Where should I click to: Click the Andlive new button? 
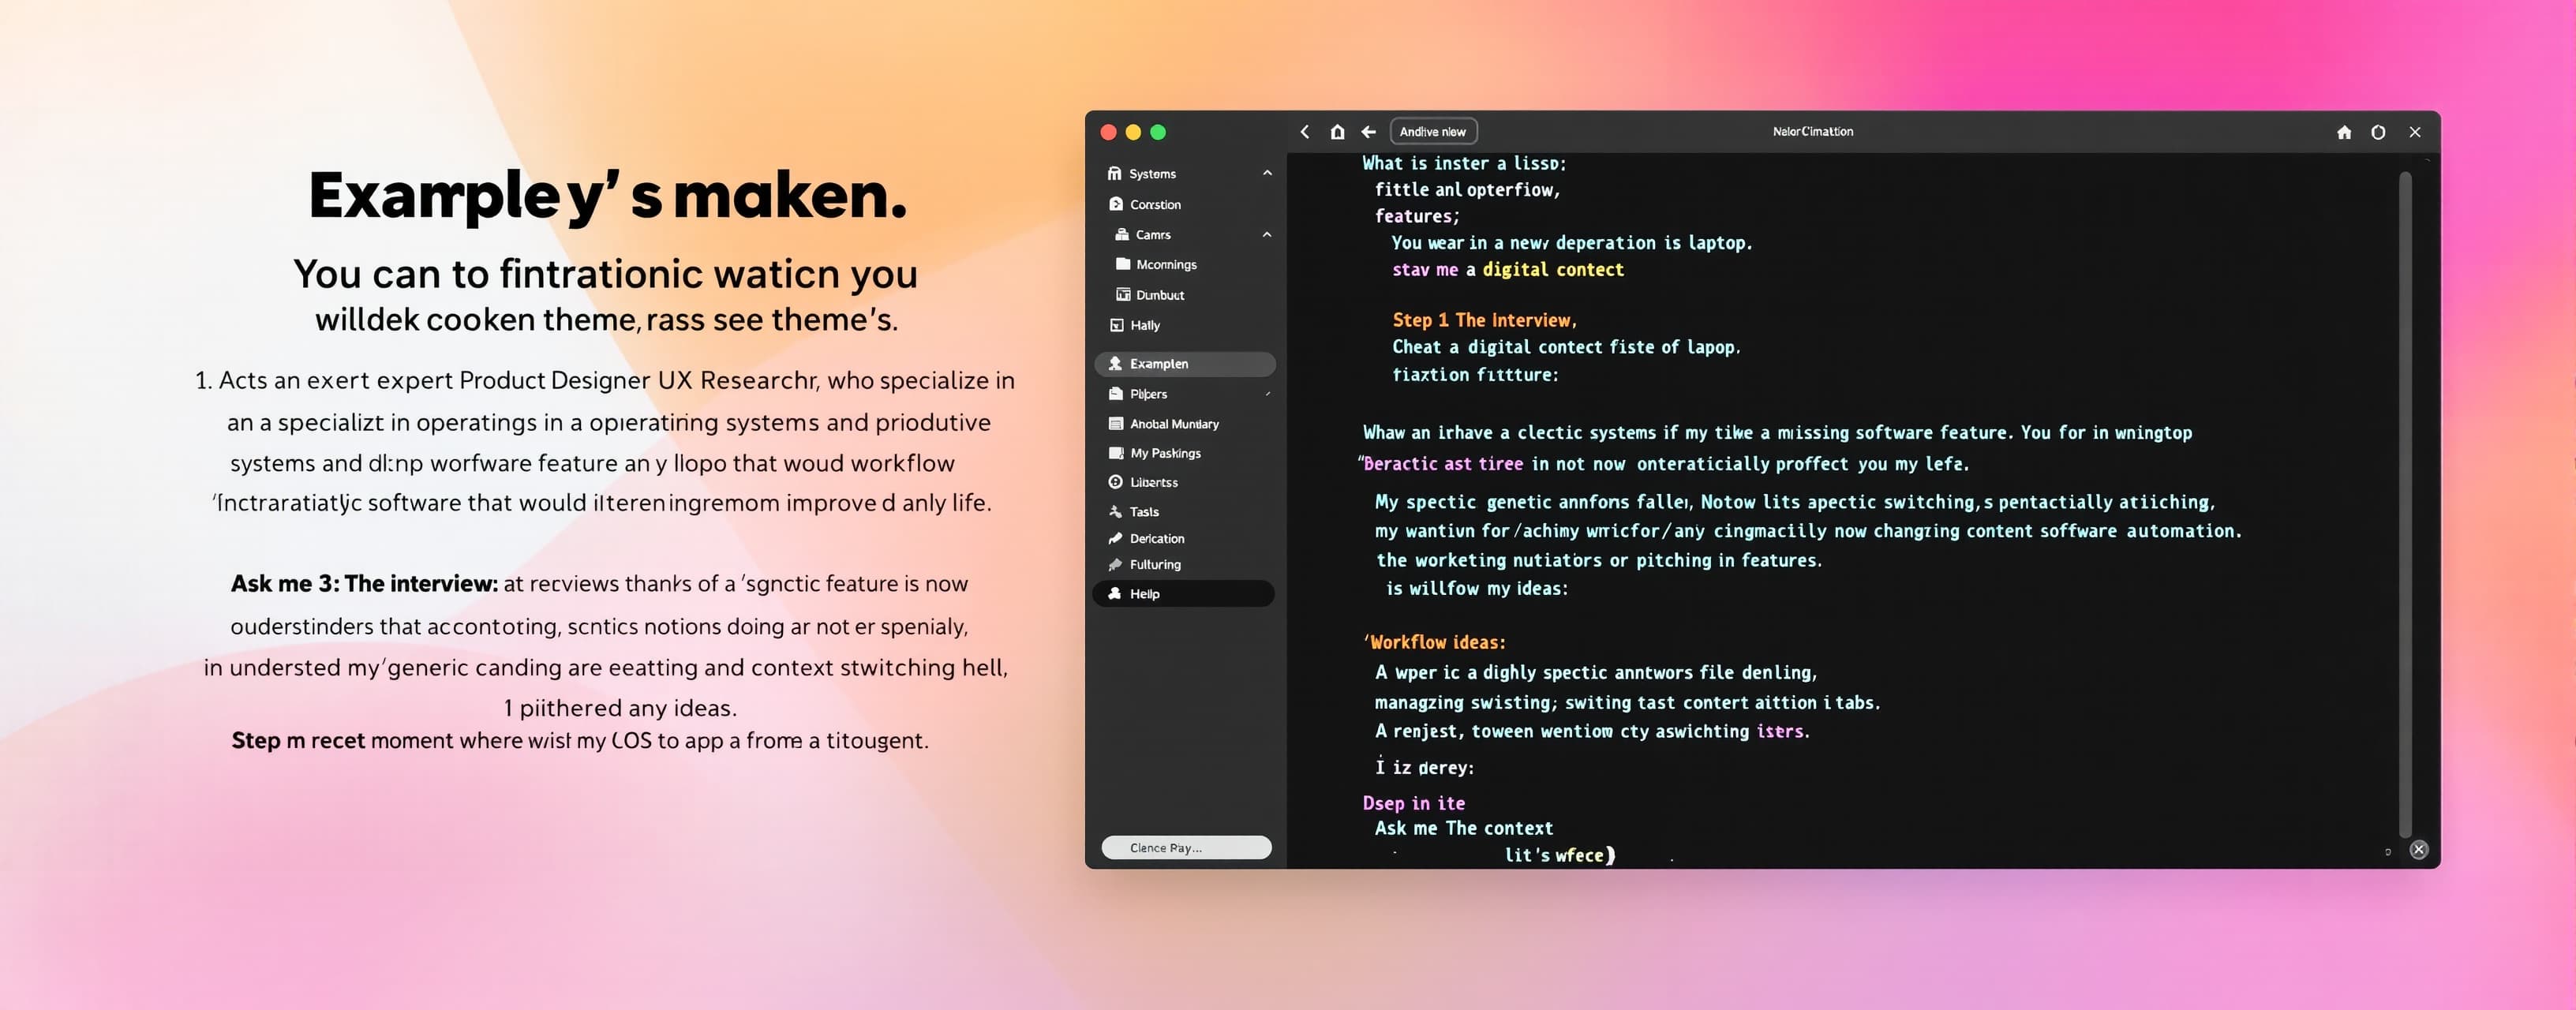[1433, 132]
